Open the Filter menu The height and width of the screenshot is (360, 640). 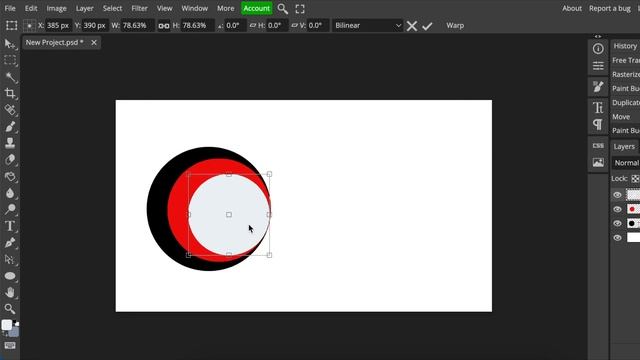coord(139,8)
